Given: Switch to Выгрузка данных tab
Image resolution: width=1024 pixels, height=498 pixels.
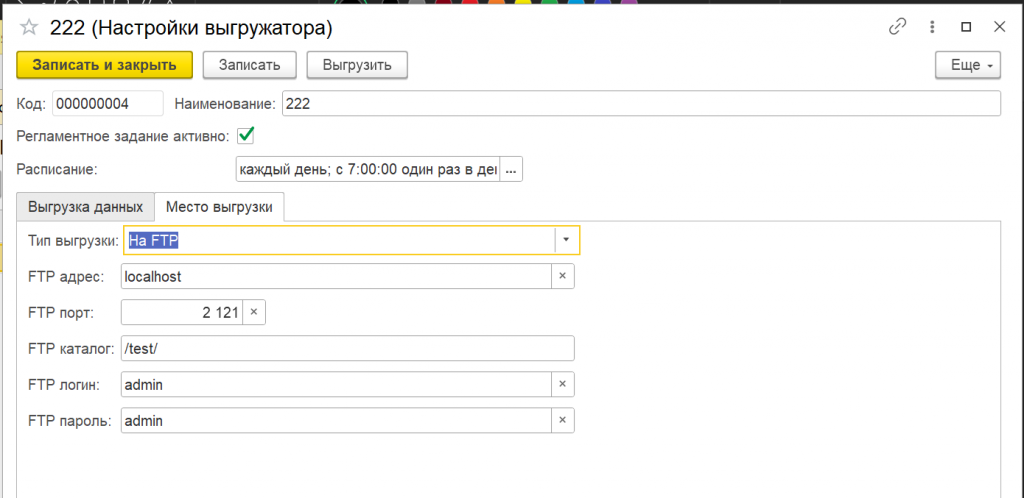Looking at the screenshot, I should [x=86, y=208].
